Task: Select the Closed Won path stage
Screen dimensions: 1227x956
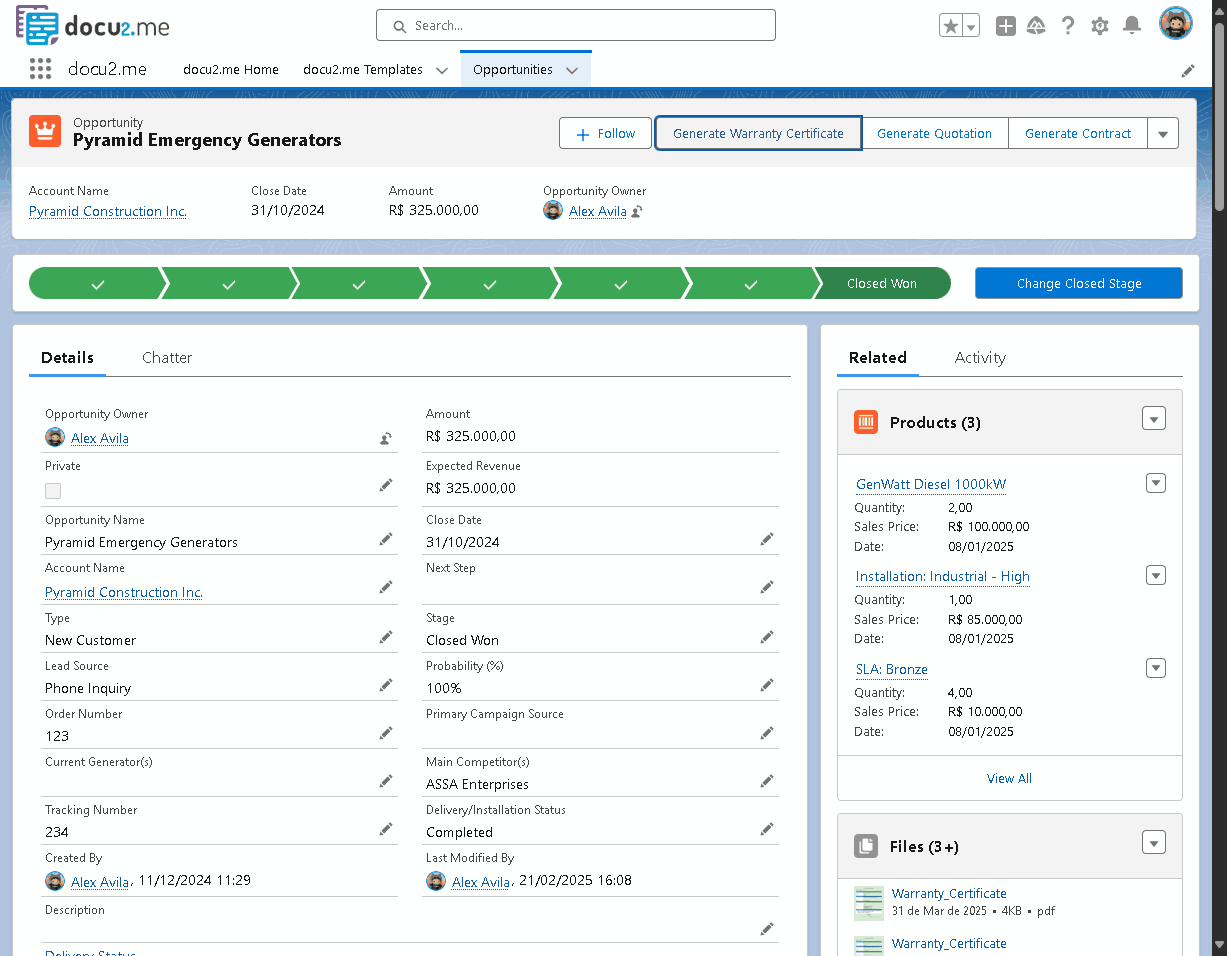Action: coord(882,283)
